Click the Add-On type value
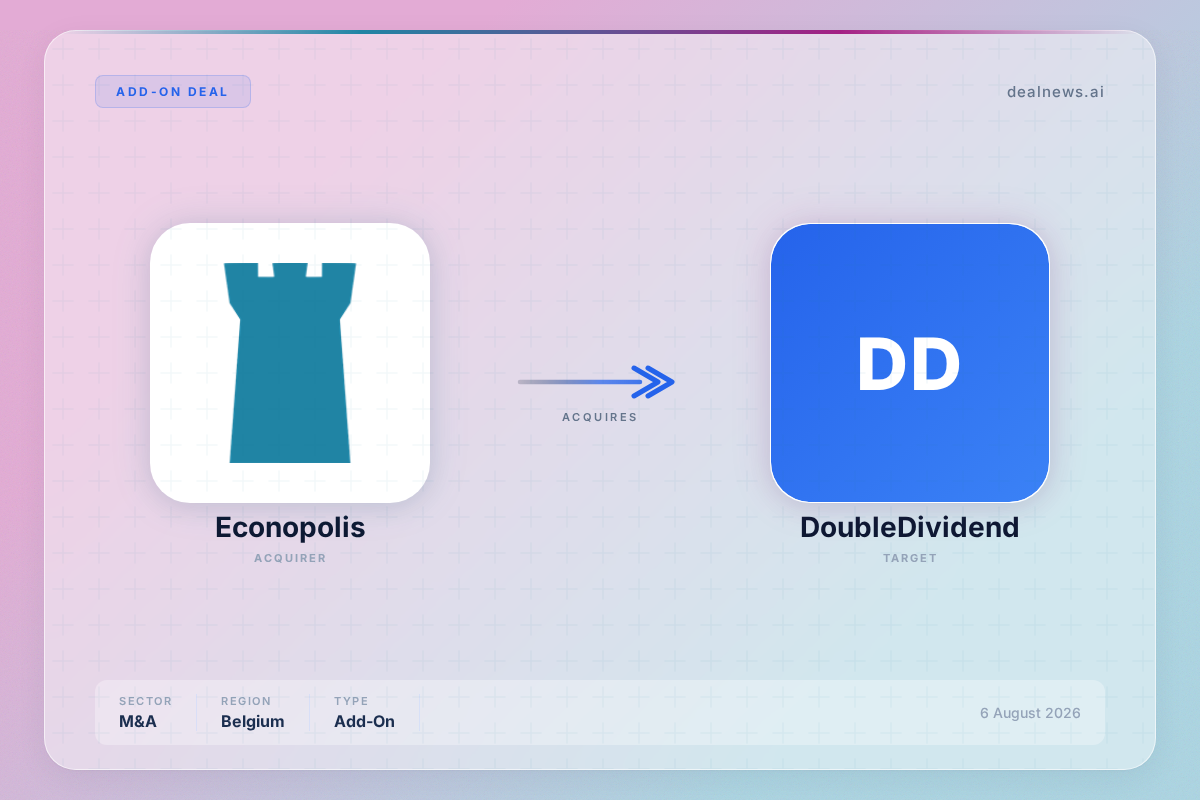The image size is (1200, 800). (364, 721)
